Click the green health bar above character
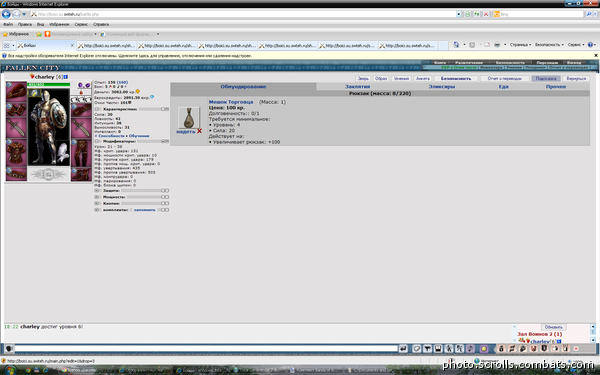Viewport: 600px width, 375px height. click(48, 85)
